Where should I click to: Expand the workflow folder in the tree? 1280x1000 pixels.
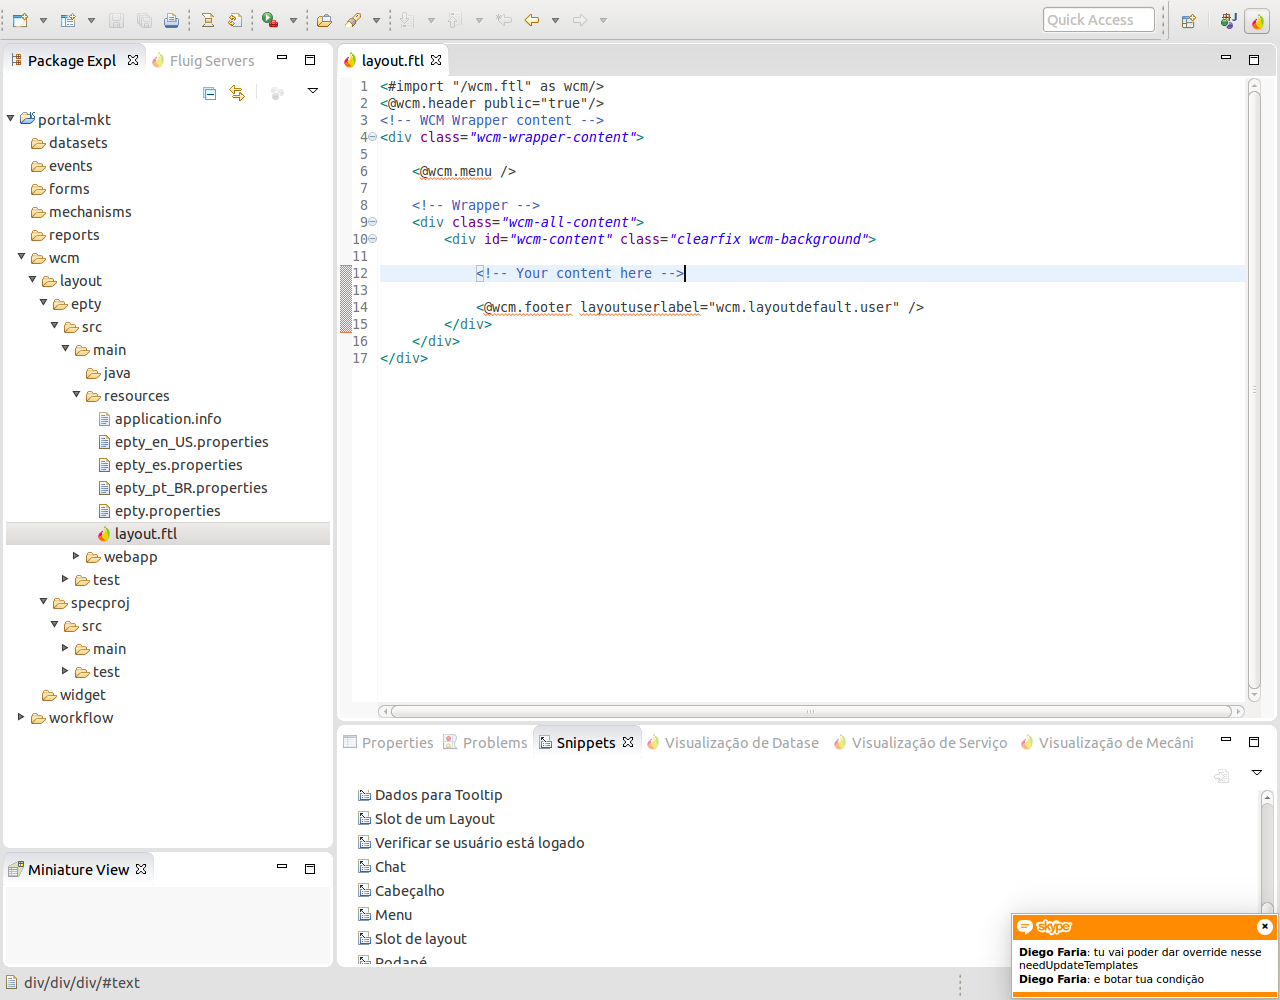tap(21, 717)
